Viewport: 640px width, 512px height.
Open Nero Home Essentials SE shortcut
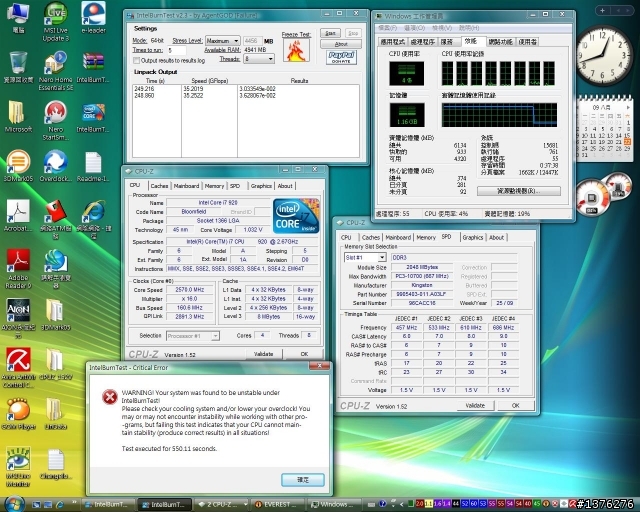tap(56, 71)
